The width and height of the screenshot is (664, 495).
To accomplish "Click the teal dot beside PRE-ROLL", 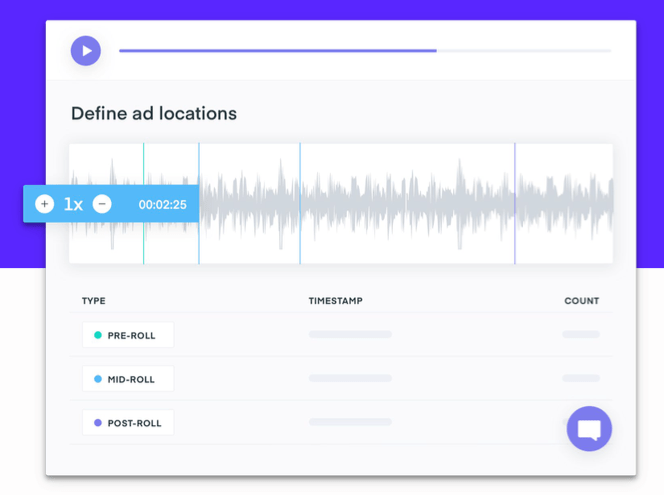I will coord(97,335).
